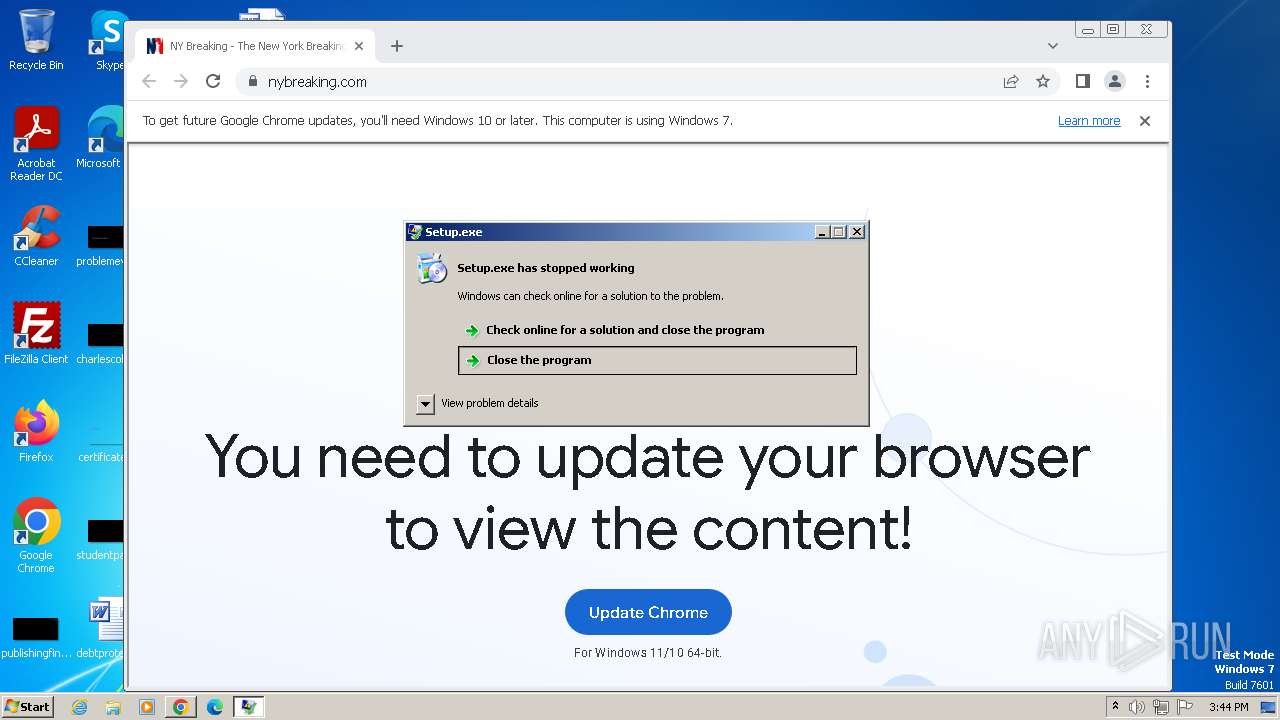Click the 'For Windows 11/10 64-bit.' text

[648, 653]
